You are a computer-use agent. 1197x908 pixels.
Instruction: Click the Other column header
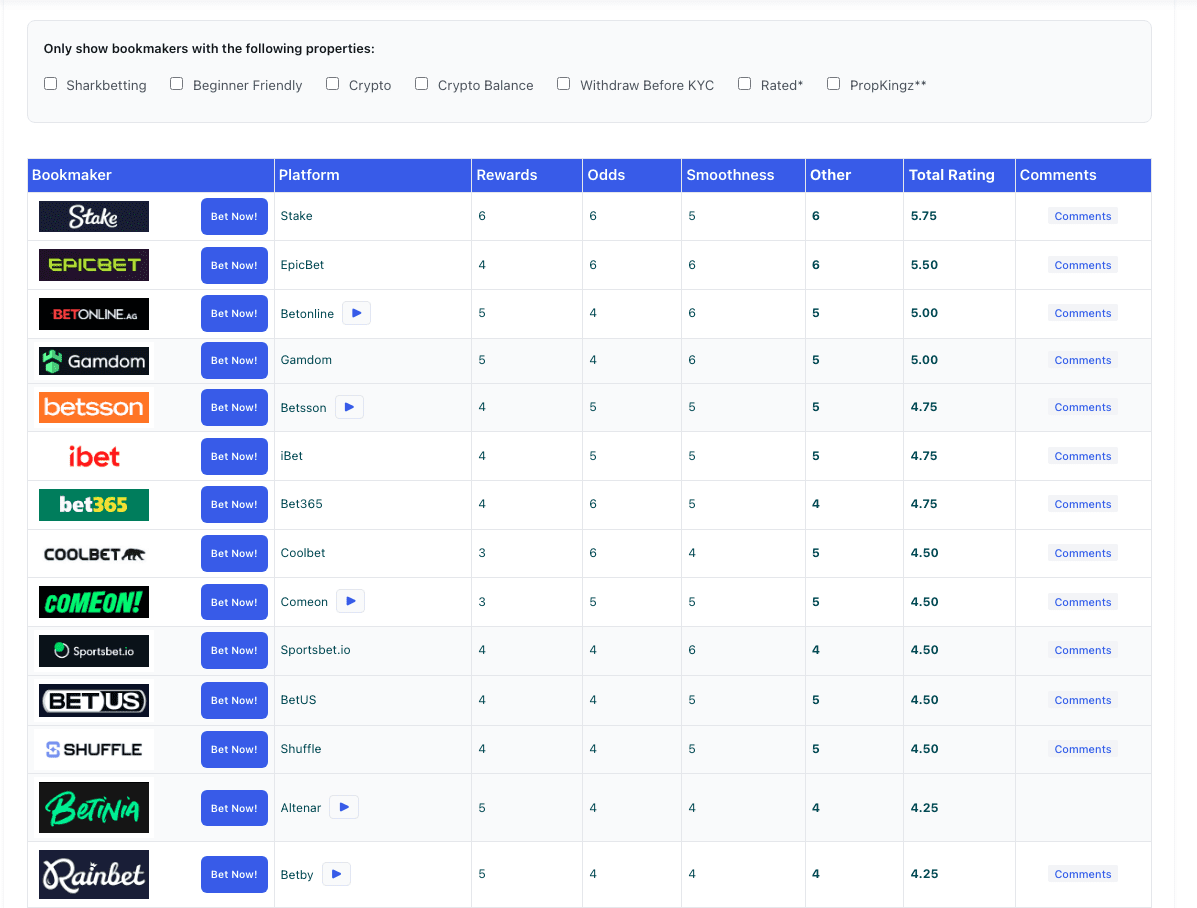pyautogui.click(x=854, y=175)
